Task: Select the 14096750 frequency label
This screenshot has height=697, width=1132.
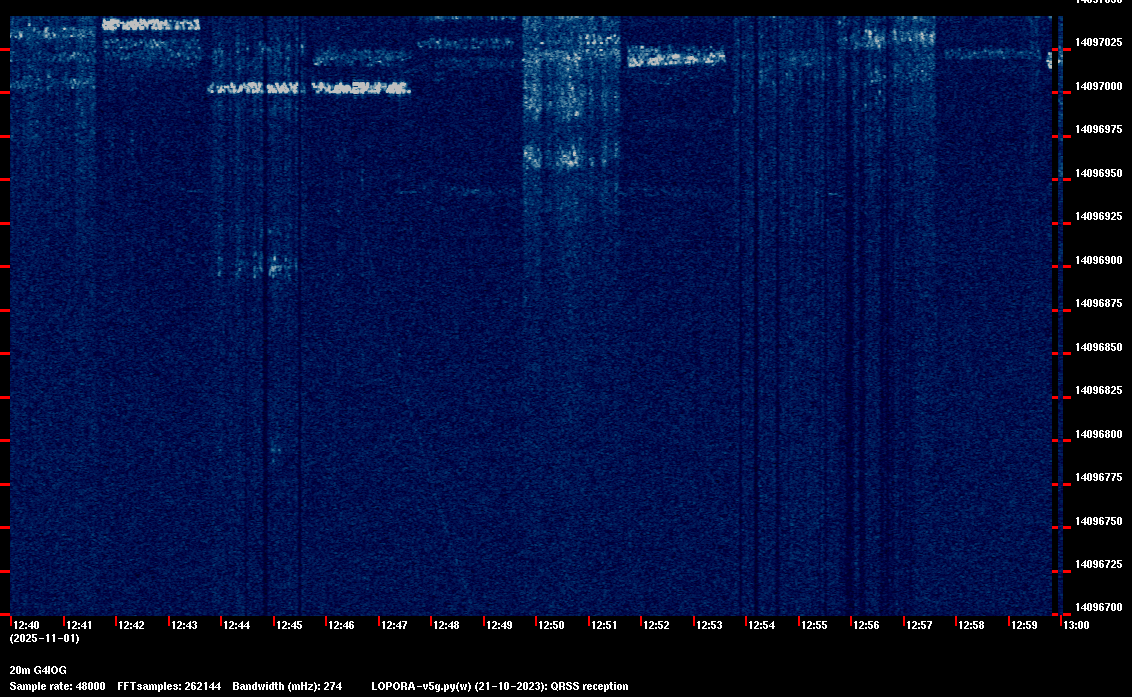Action: point(1099,521)
